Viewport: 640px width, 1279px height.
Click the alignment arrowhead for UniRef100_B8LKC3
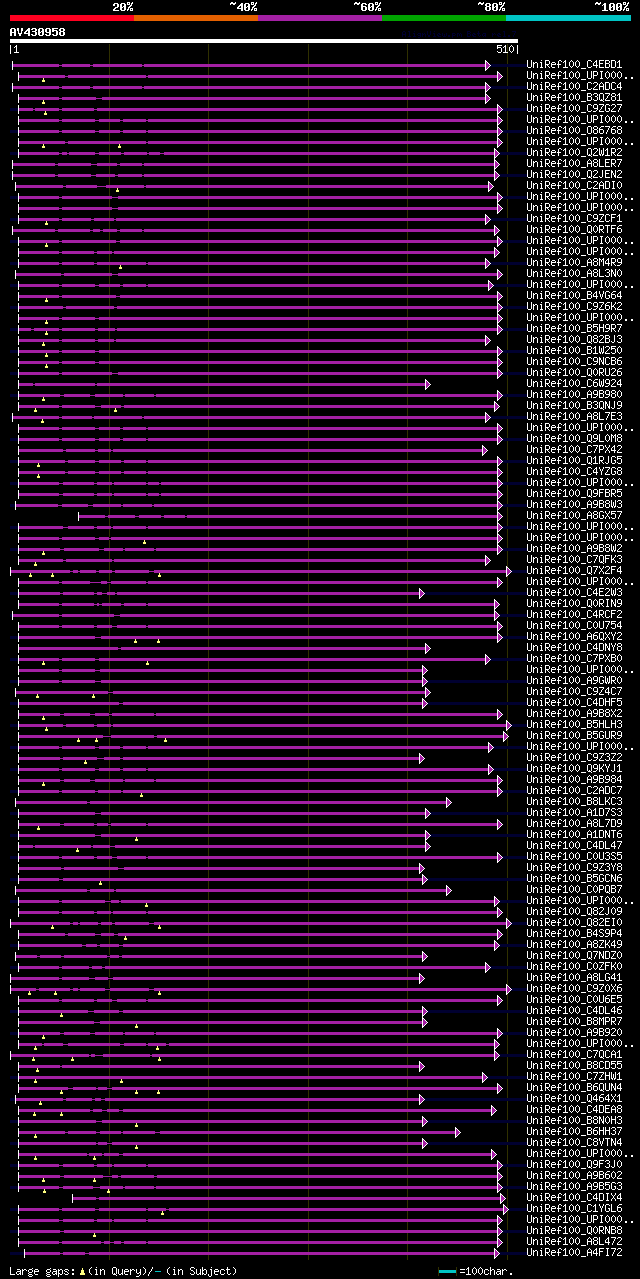pos(449,802)
